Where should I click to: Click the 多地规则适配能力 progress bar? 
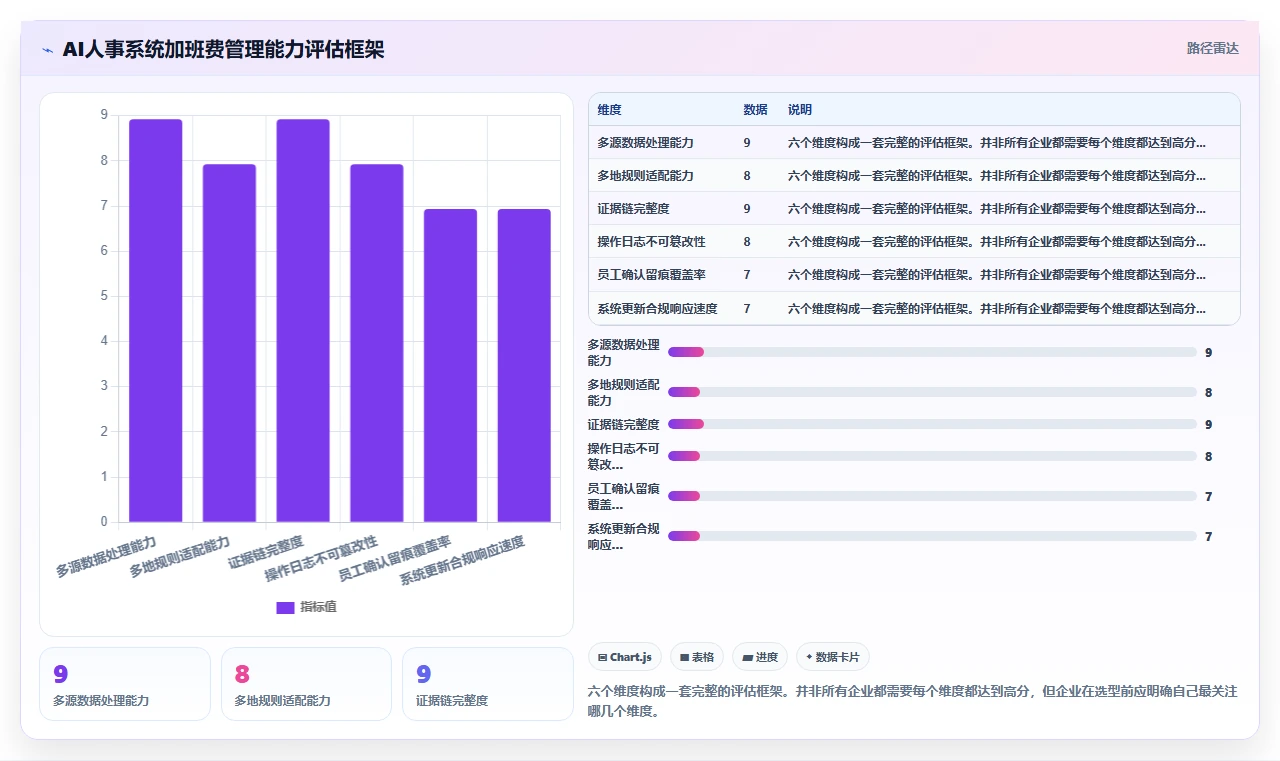(932, 392)
